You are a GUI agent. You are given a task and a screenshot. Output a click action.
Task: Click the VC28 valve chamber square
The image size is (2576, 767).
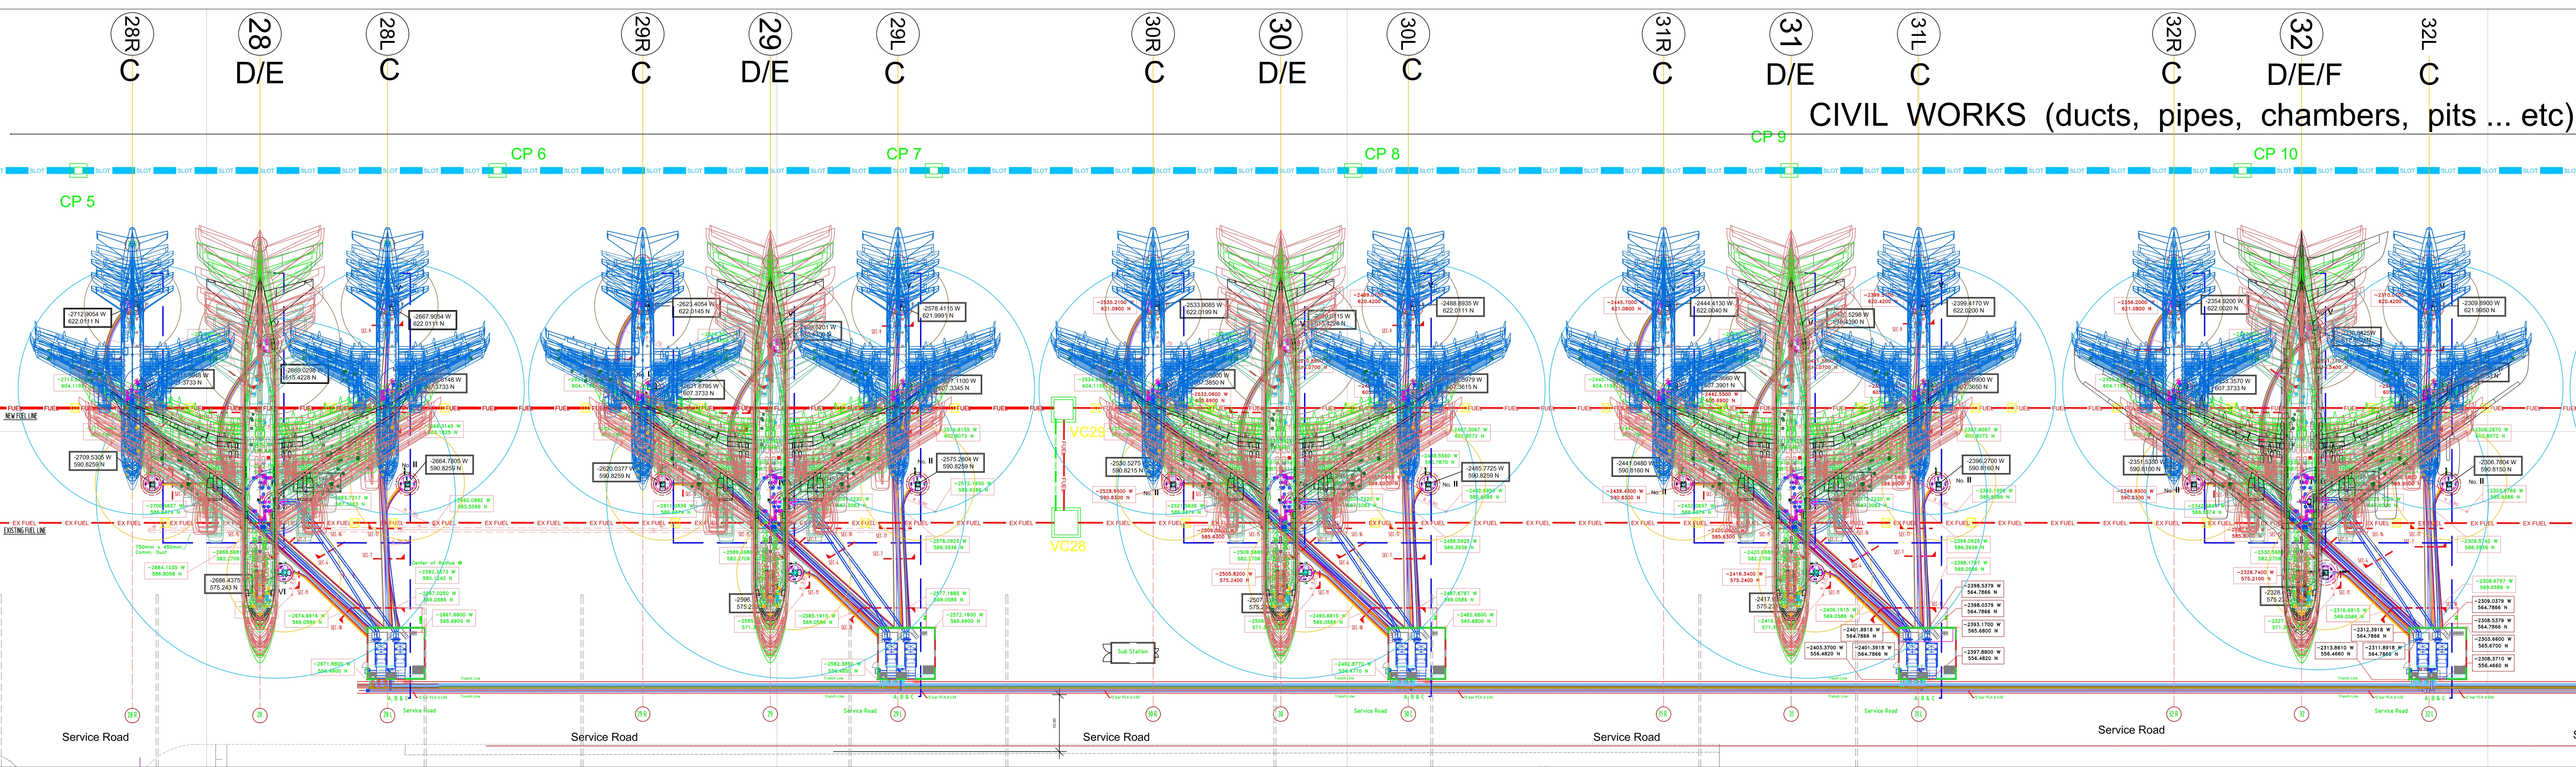click(x=1066, y=522)
